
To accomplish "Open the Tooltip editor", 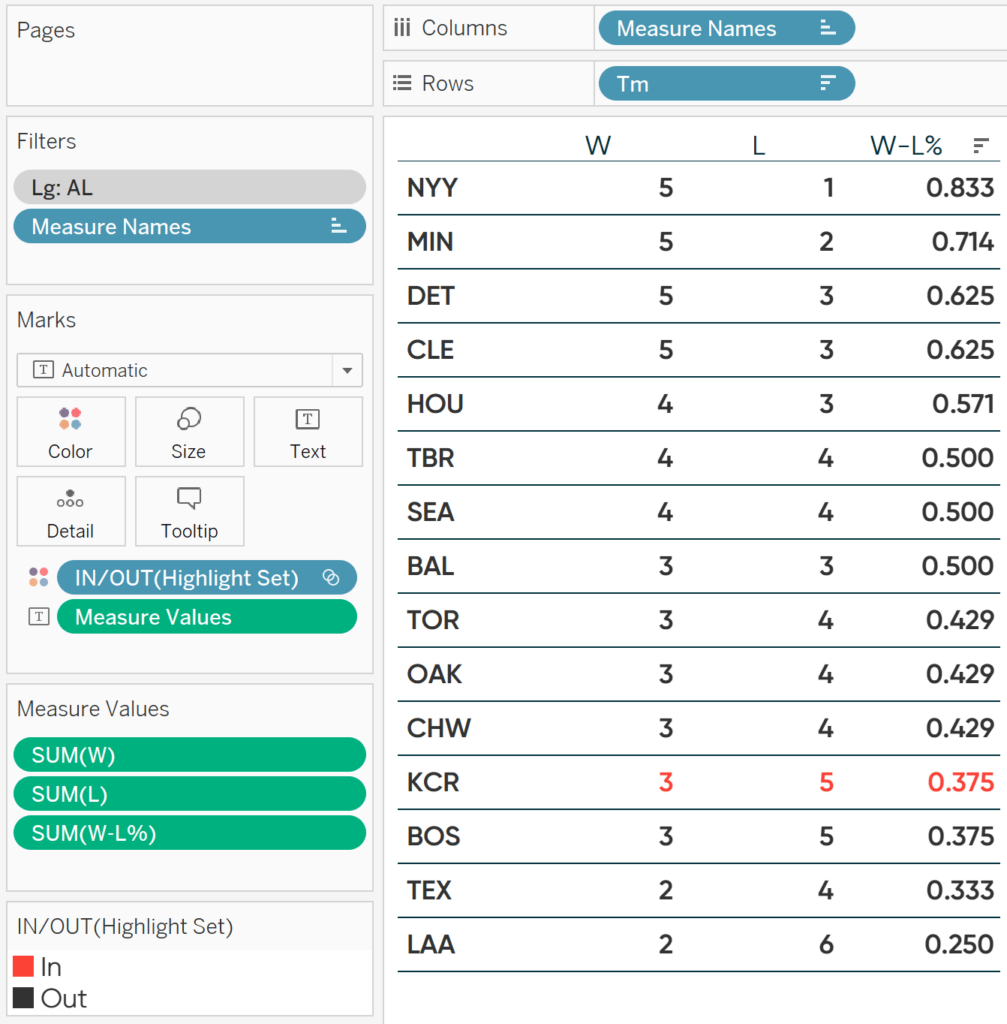I will (x=189, y=511).
